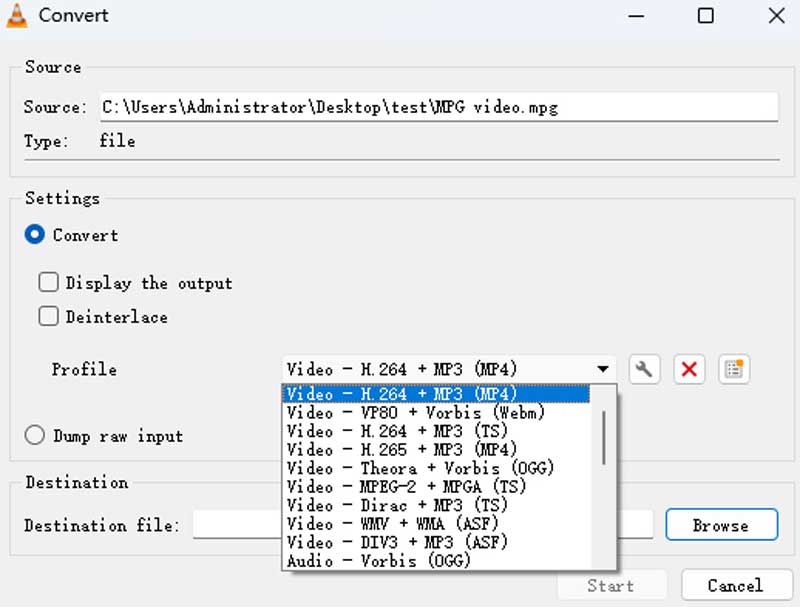The image size is (800, 607).
Task: Open the Profile dropdown arrow
Action: [x=603, y=369]
